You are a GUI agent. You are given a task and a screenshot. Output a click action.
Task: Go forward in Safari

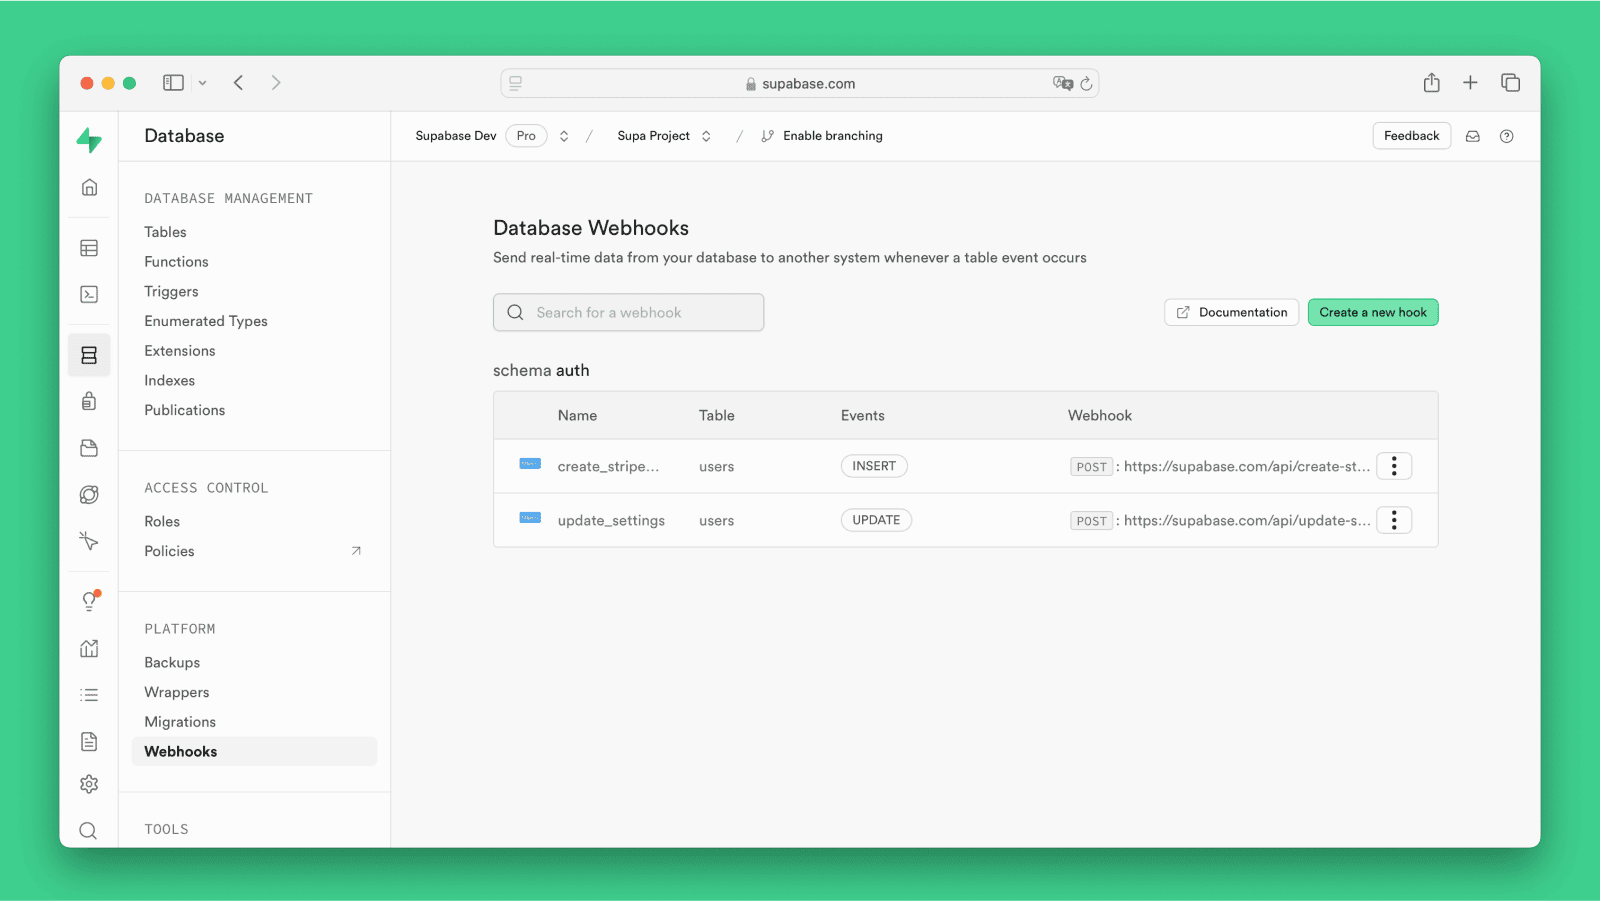(276, 83)
